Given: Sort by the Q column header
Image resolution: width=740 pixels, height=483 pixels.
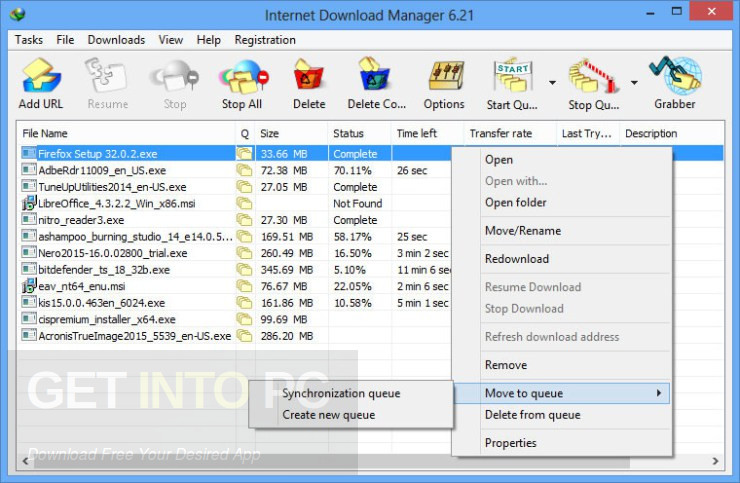Looking at the screenshot, I should 245,133.
